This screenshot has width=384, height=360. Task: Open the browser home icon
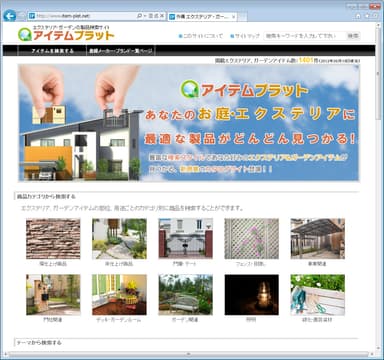click(x=358, y=16)
